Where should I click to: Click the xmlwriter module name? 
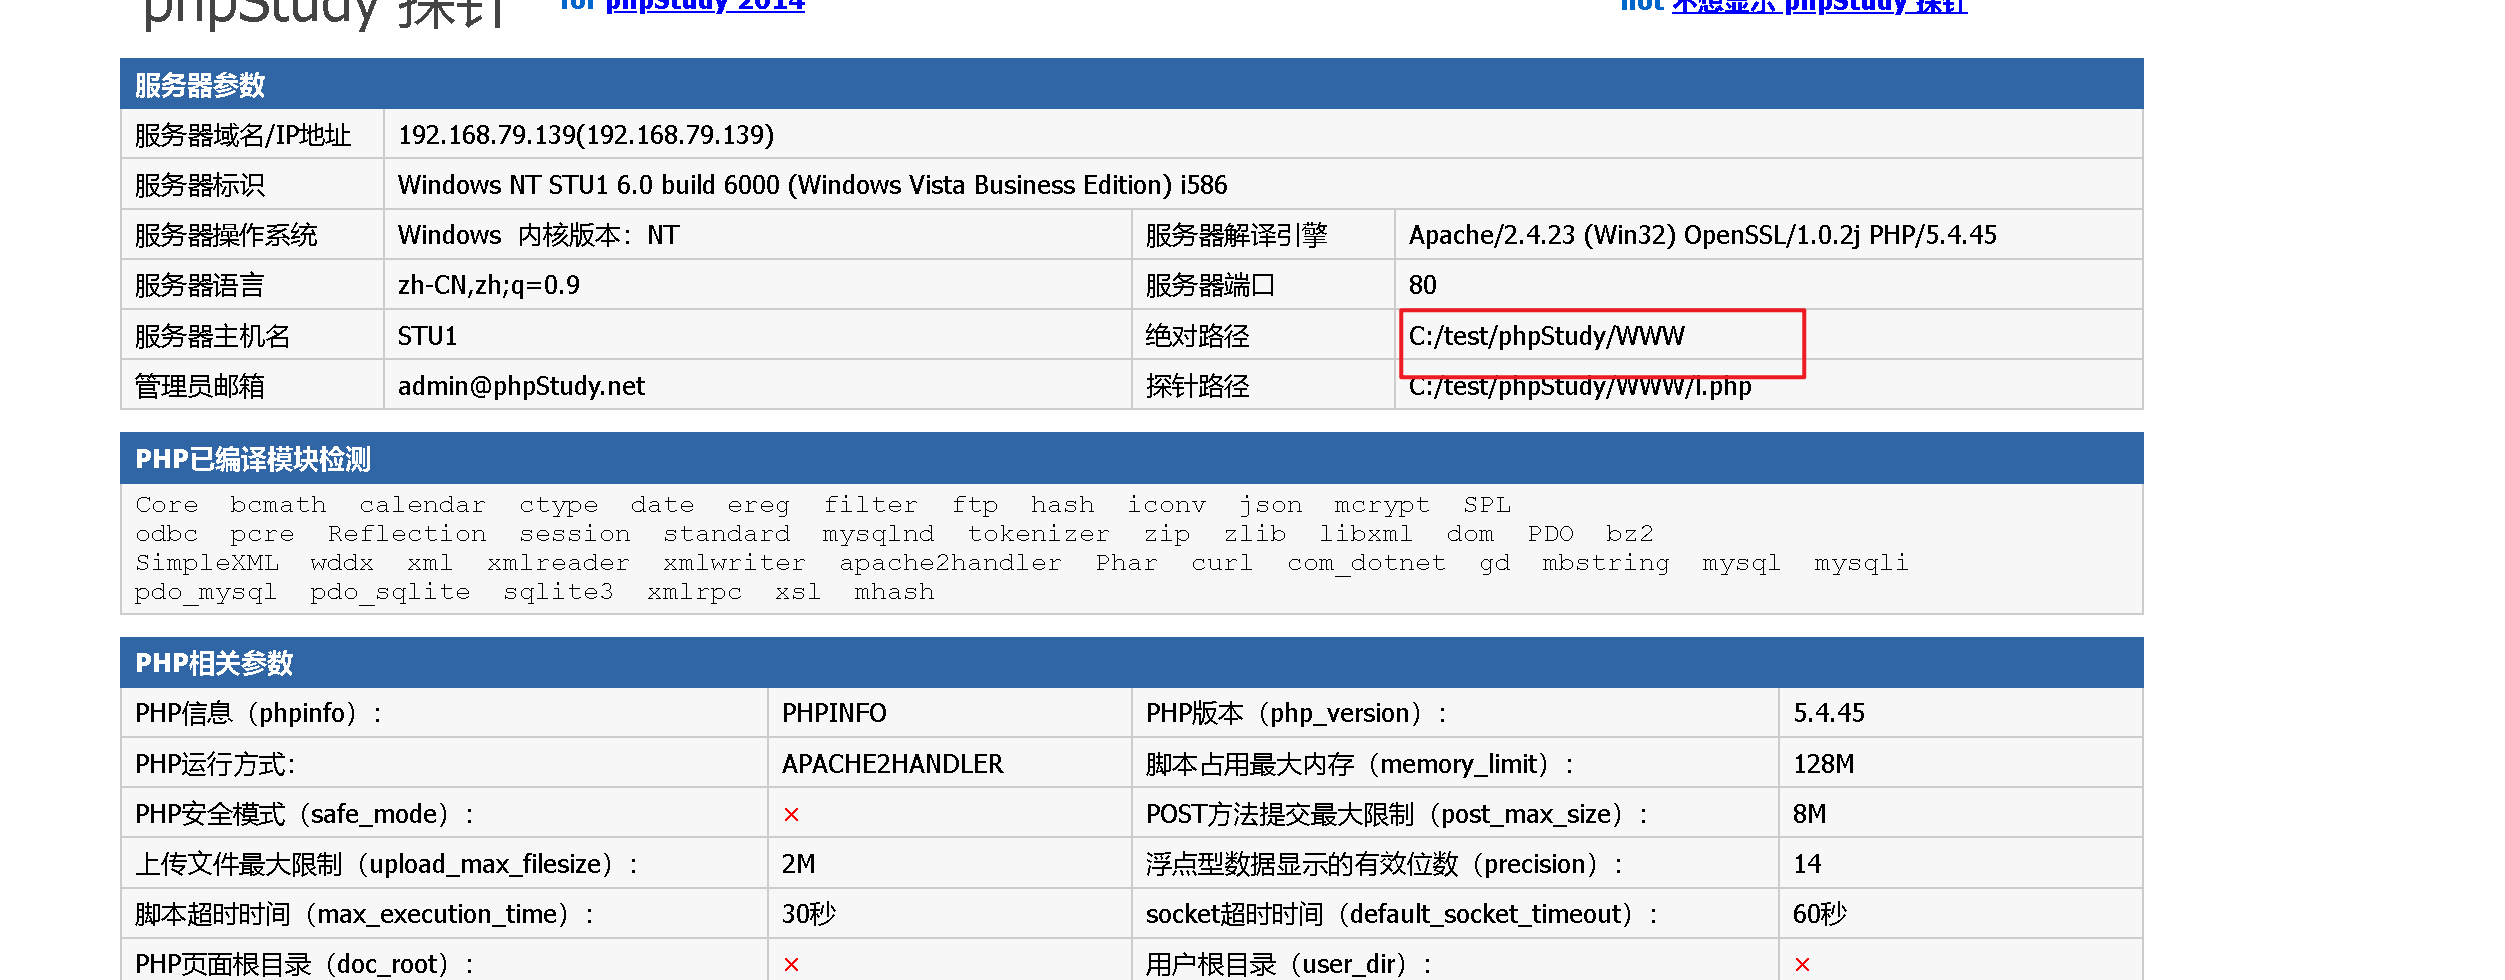(734, 563)
